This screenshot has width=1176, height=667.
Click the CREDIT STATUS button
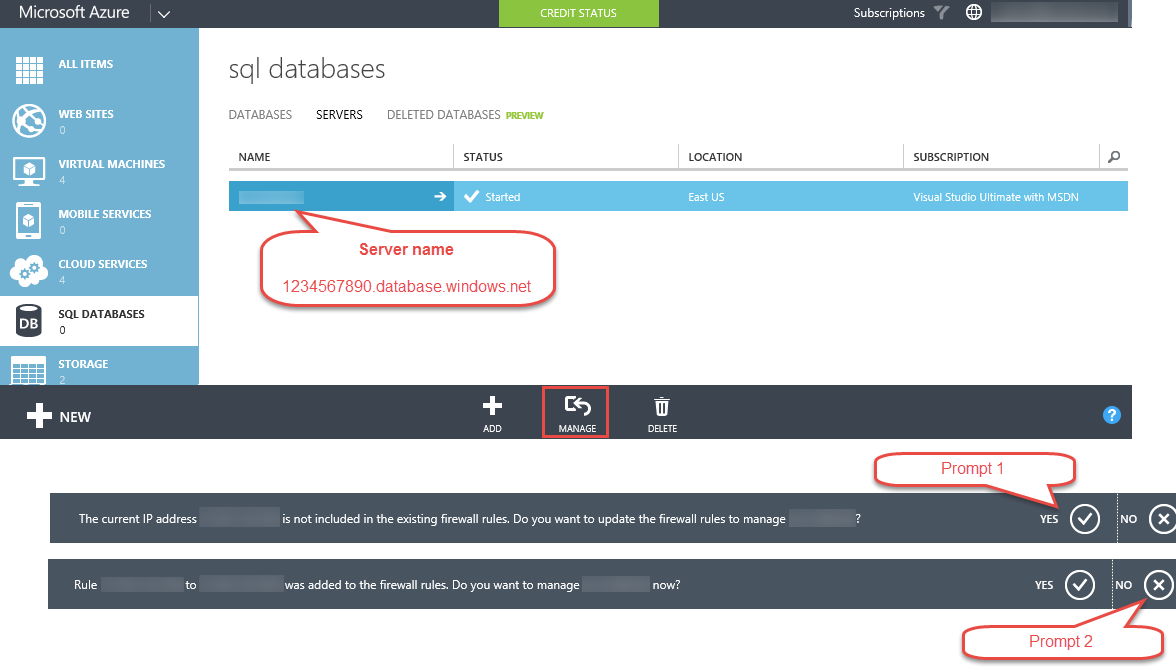coord(578,13)
